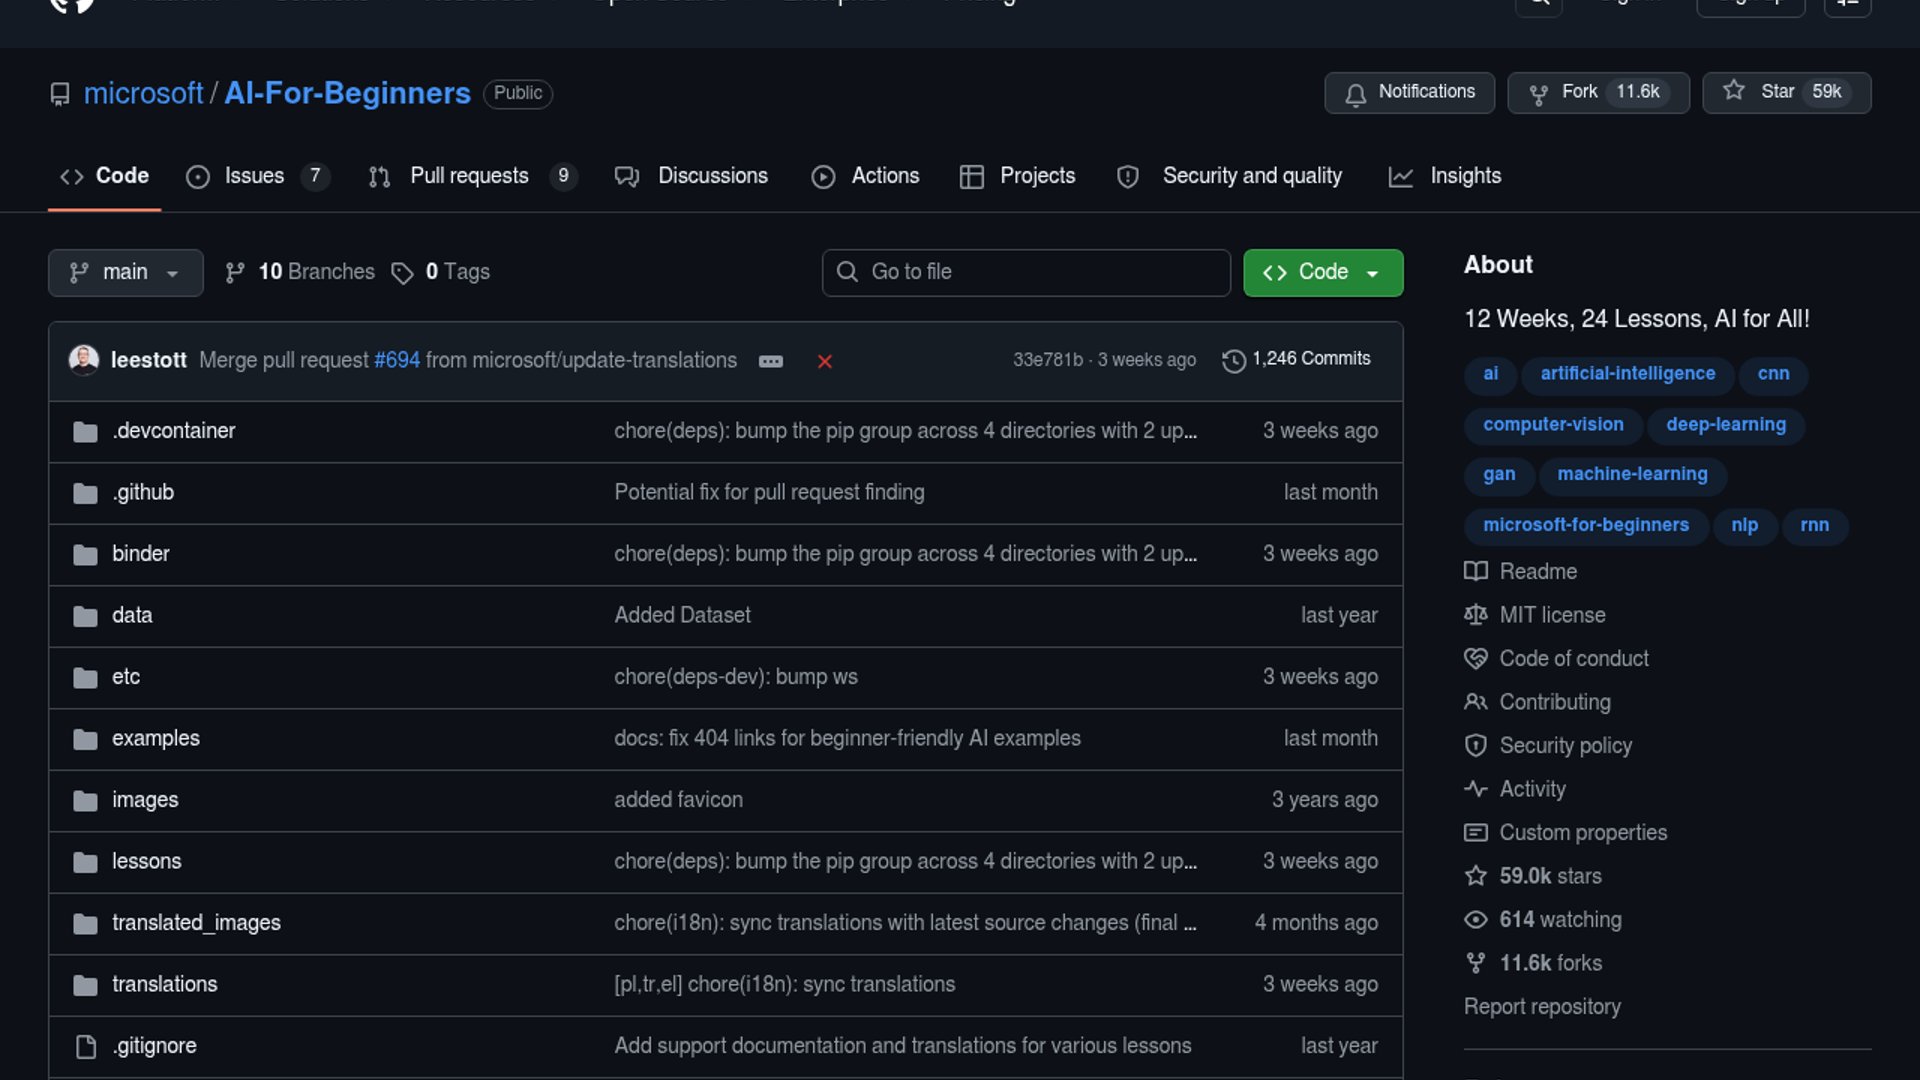Viewport: 1920px width, 1080px height.
Task: Click the Go to file search field
Action: (1026, 272)
